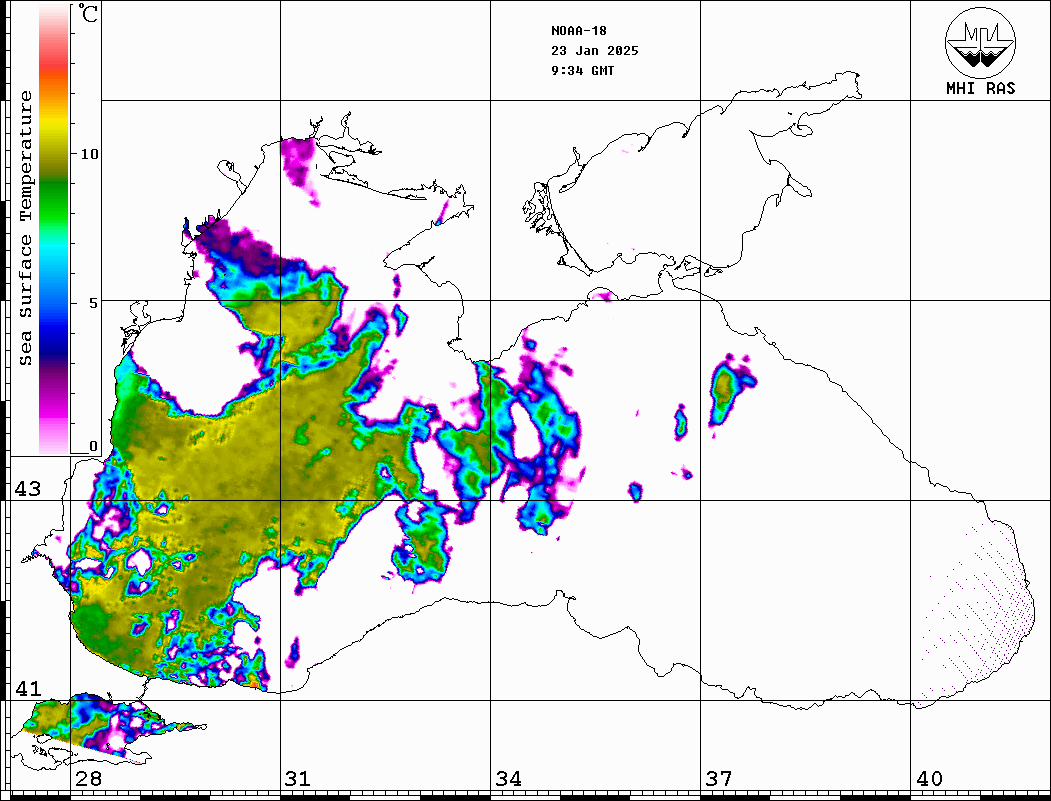Click the MHI RAS logo emblem

tap(981, 43)
